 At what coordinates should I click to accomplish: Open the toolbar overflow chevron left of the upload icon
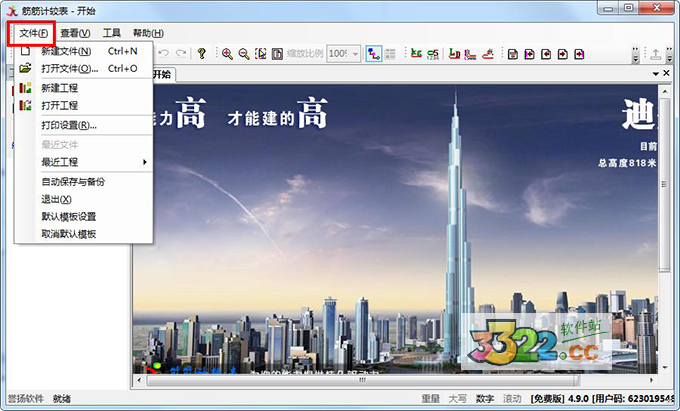(x=635, y=54)
